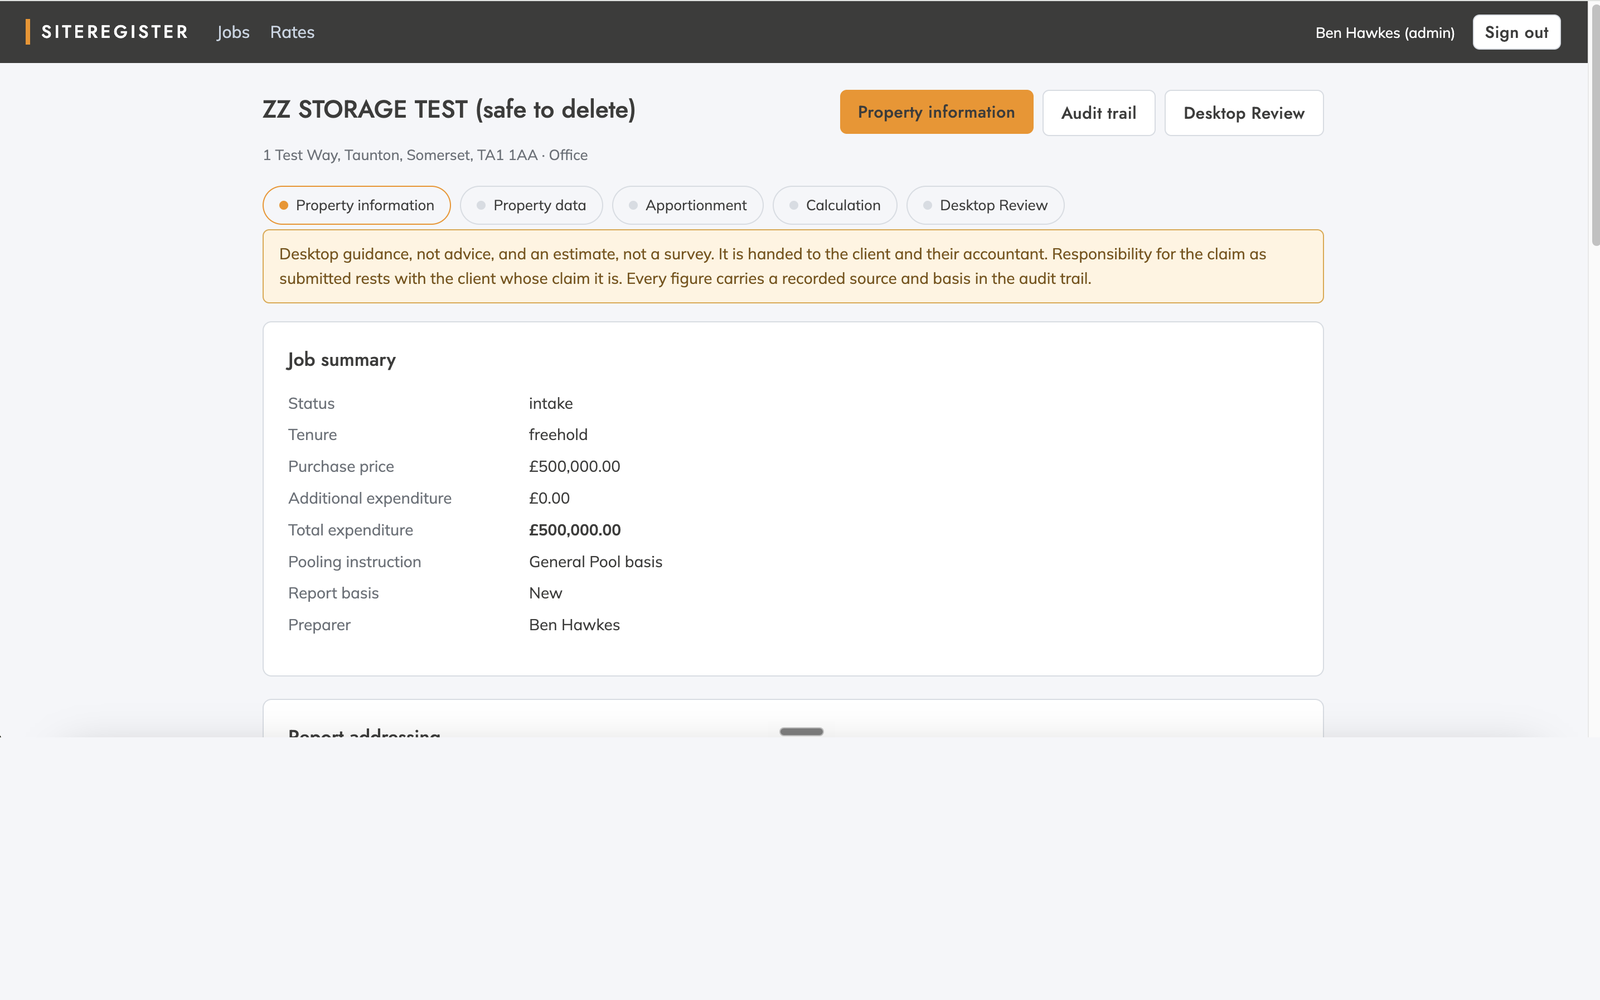Click the Job summary heading
The height and width of the screenshot is (1000, 1600).
(342, 360)
